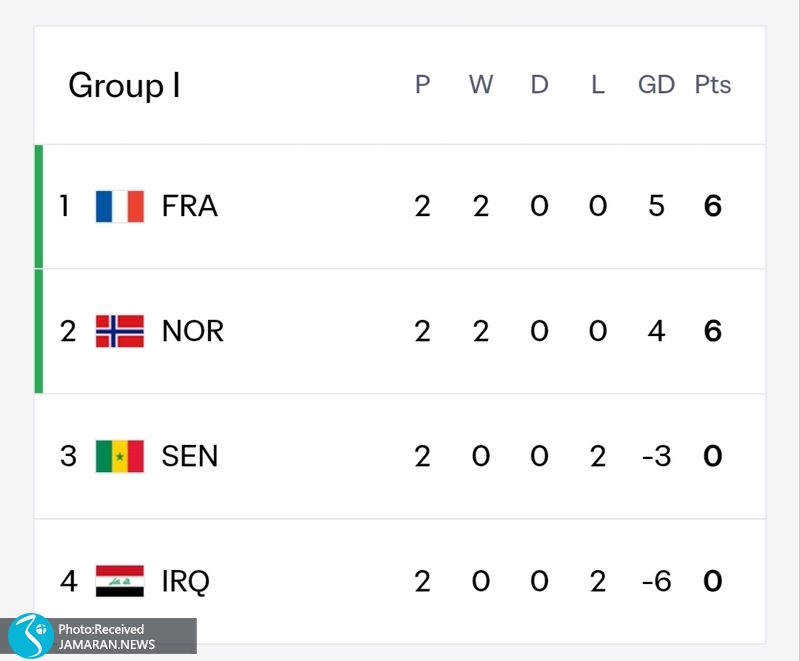
Task: Click the Jamaran teal logo icon
Action: pyautogui.click(x=31, y=635)
